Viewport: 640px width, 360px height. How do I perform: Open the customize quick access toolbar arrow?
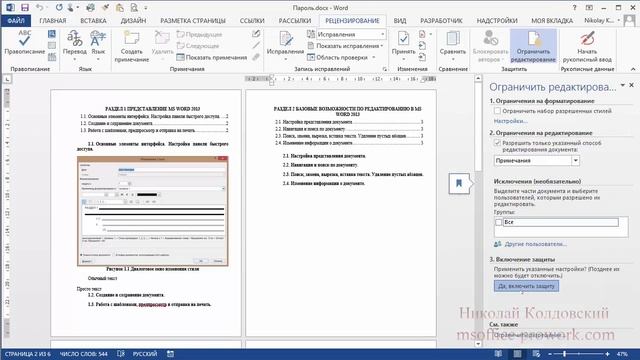coord(146,8)
